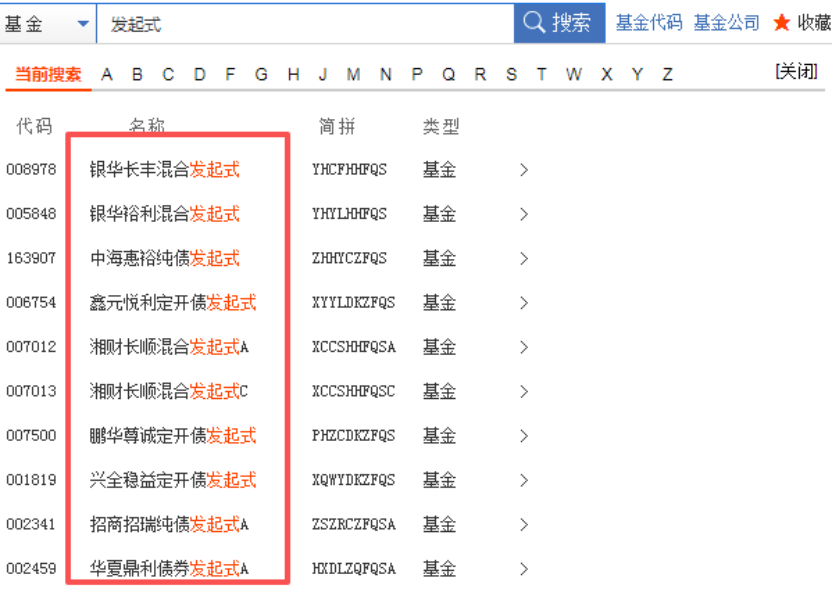Open fund 湘财长顺混合发起式A

coord(169,347)
